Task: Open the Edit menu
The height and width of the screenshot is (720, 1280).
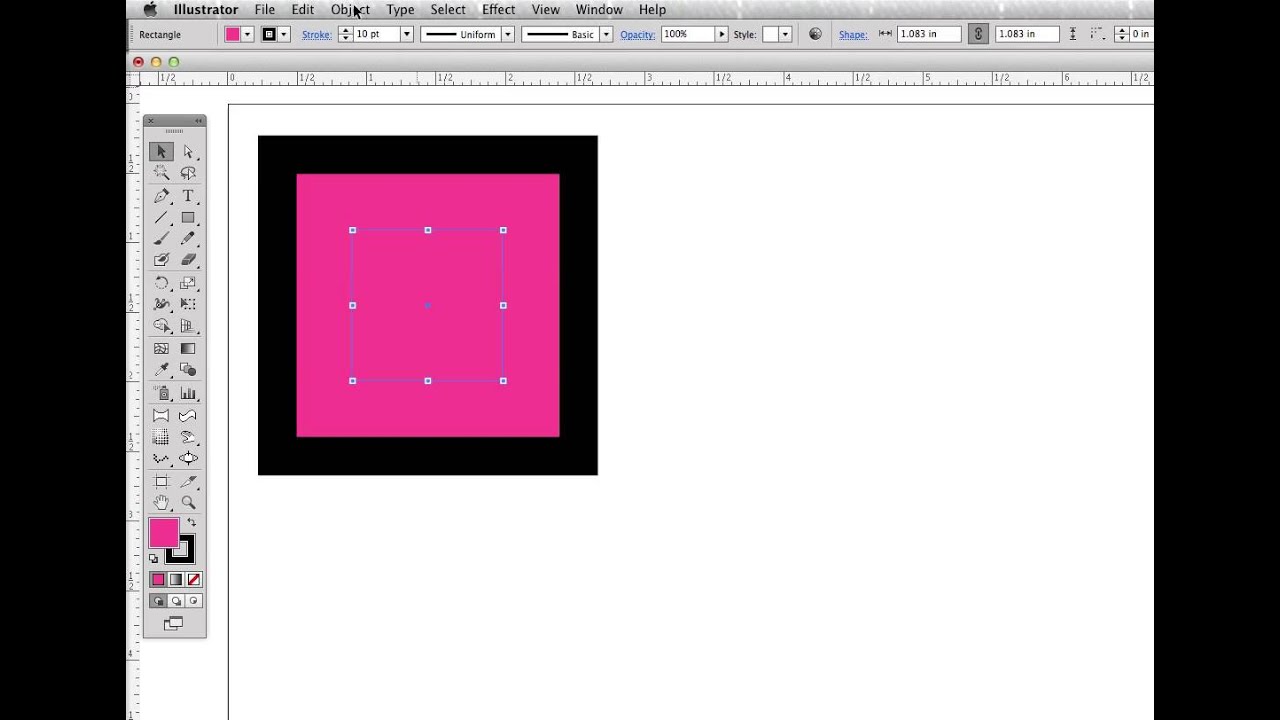Action: pyautogui.click(x=303, y=10)
